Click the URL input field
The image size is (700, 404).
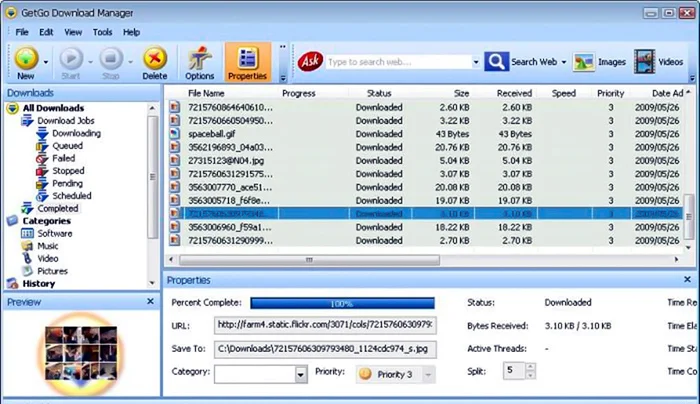tap(325, 325)
